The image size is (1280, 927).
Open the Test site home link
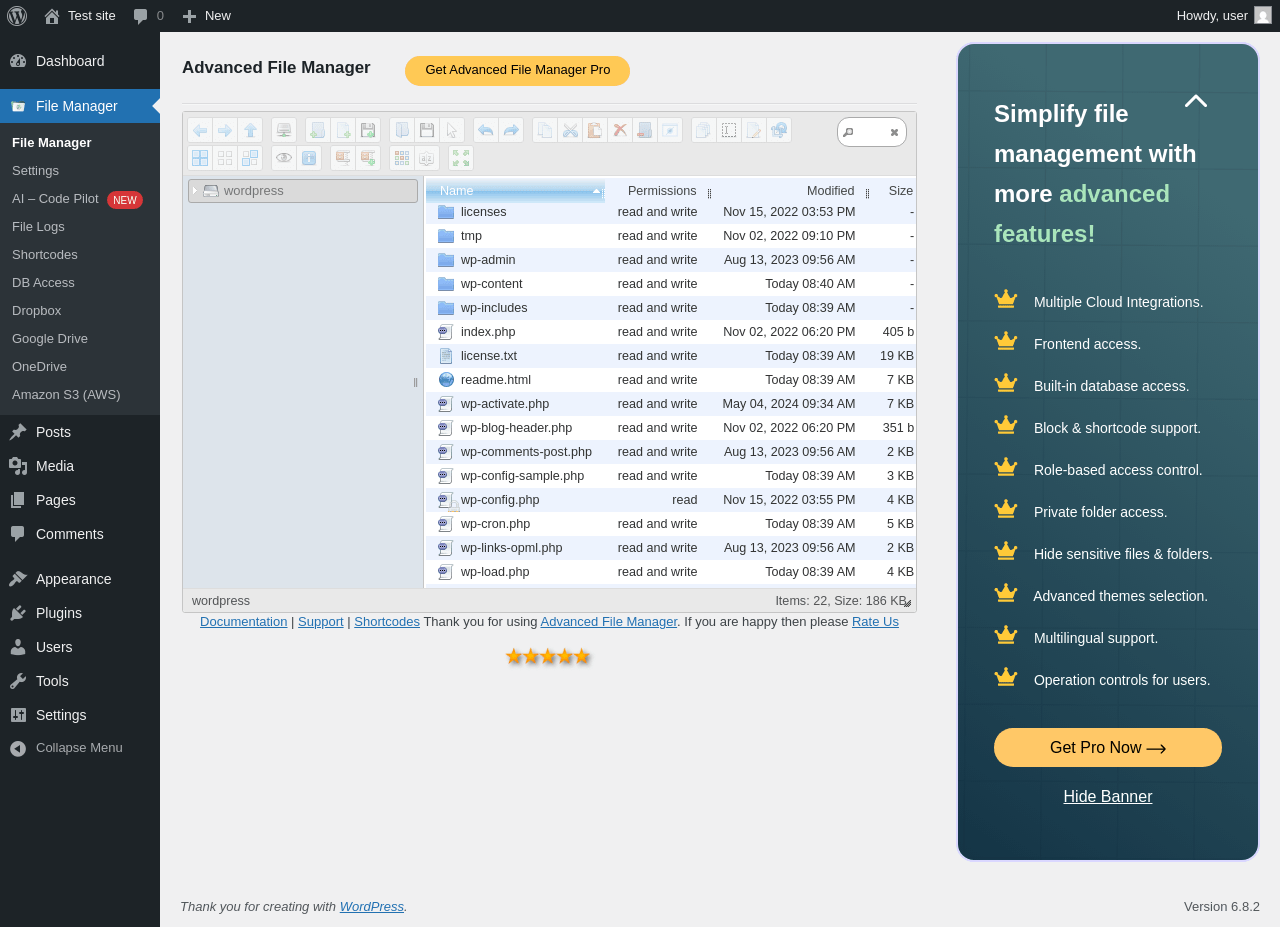[79, 16]
